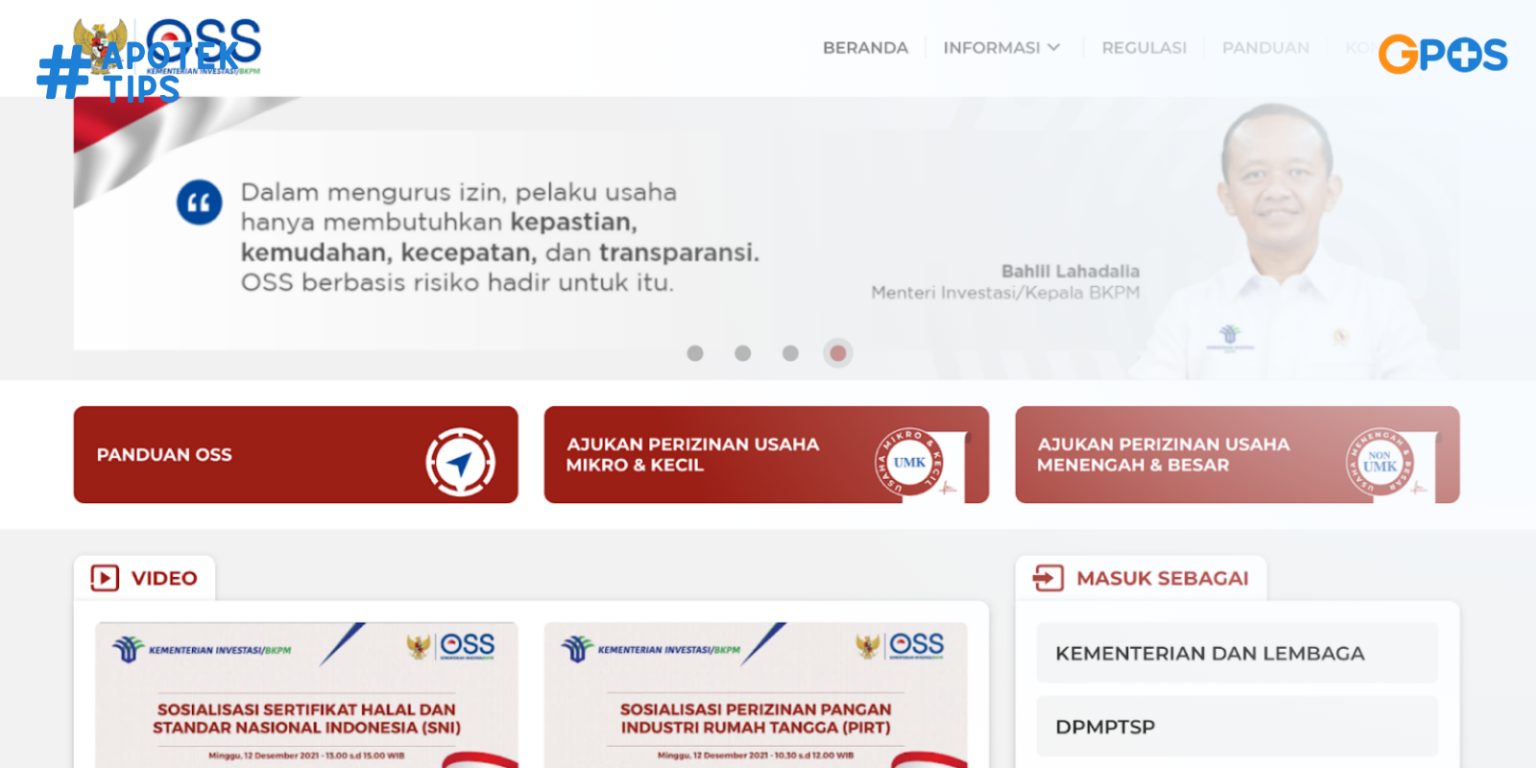Click the quotation mark icon in the banner
1536x768 pixels.
click(198, 201)
